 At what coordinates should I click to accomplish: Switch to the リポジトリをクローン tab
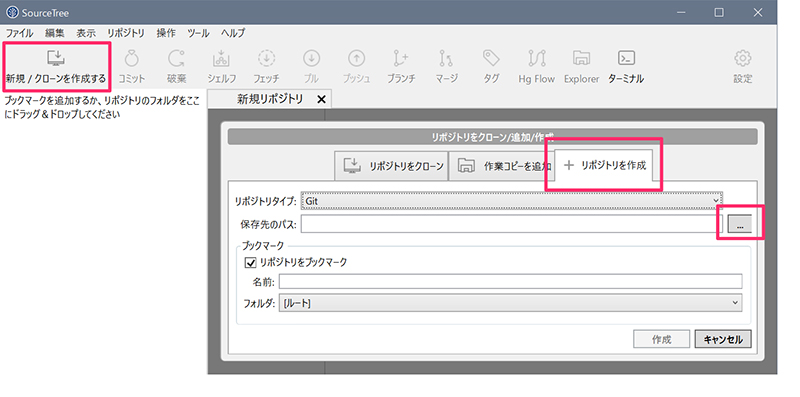click(391, 166)
